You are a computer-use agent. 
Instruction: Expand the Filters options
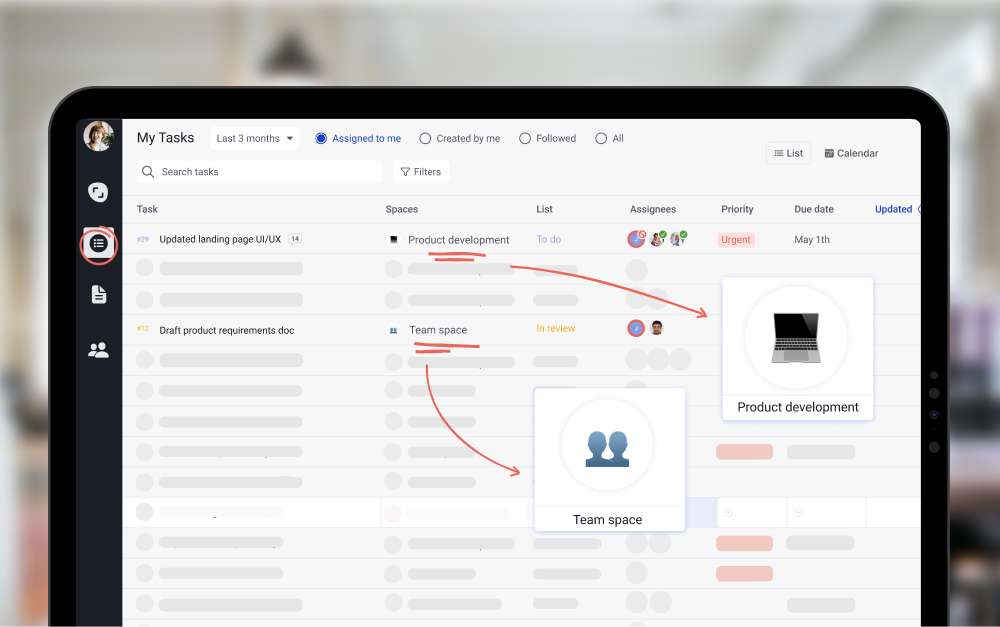(x=421, y=171)
